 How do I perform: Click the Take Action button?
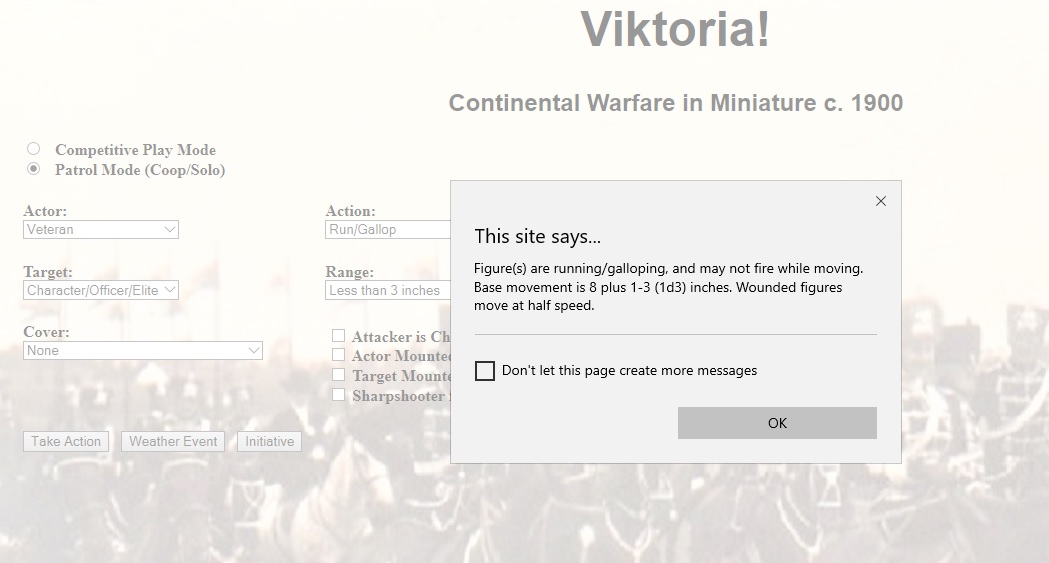point(66,441)
